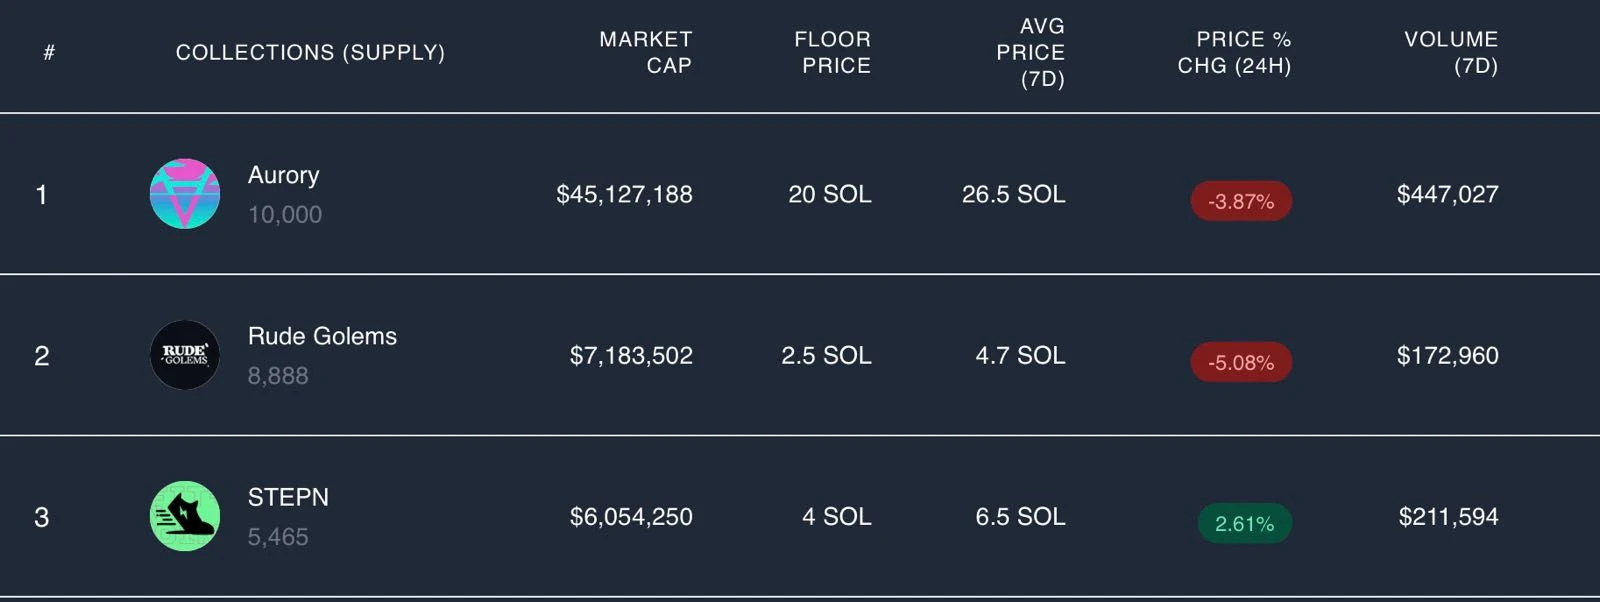Select Aurory average price 26.5 SOL
The width and height of the screenshot is (1600, 602).
(x=1013, y=194)
